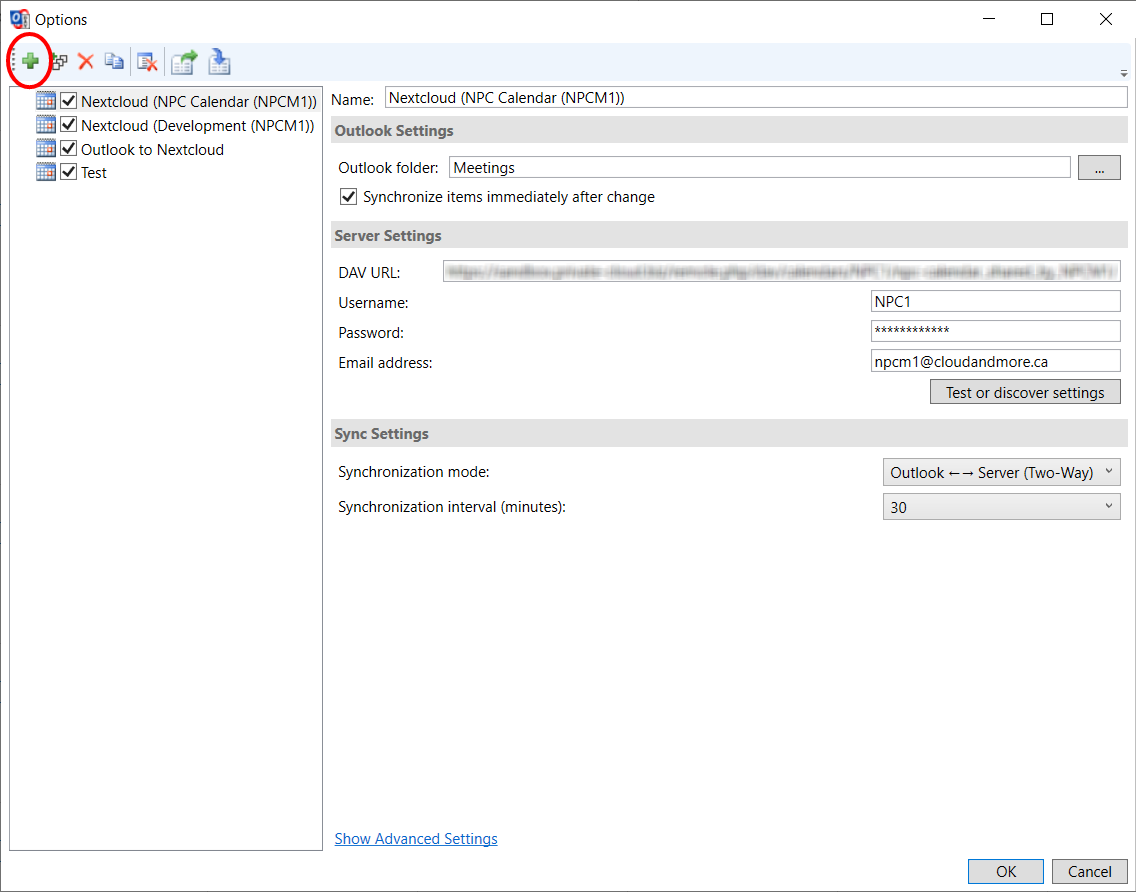Select the Test profile in the list
1137x892 pixels.
click(x=94, y=173)
